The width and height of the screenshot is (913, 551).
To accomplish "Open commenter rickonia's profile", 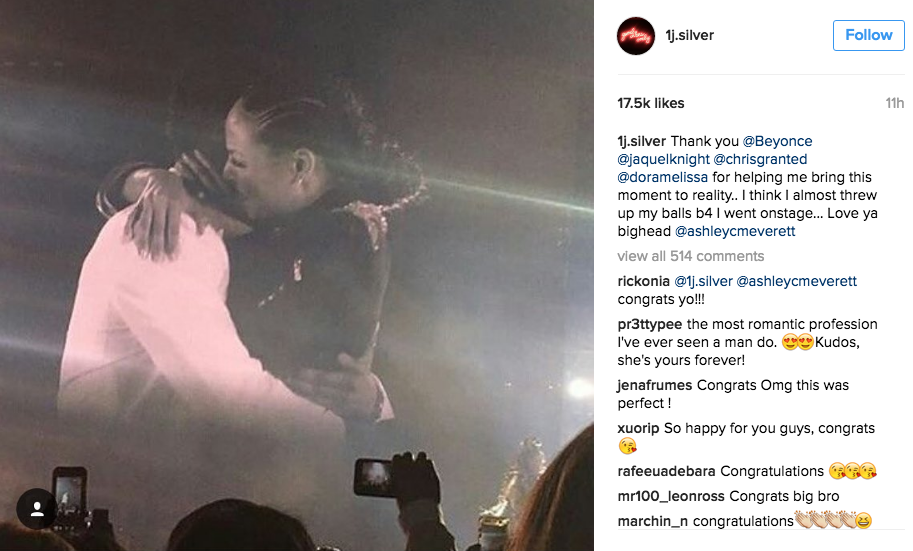I will pos(643,281).
